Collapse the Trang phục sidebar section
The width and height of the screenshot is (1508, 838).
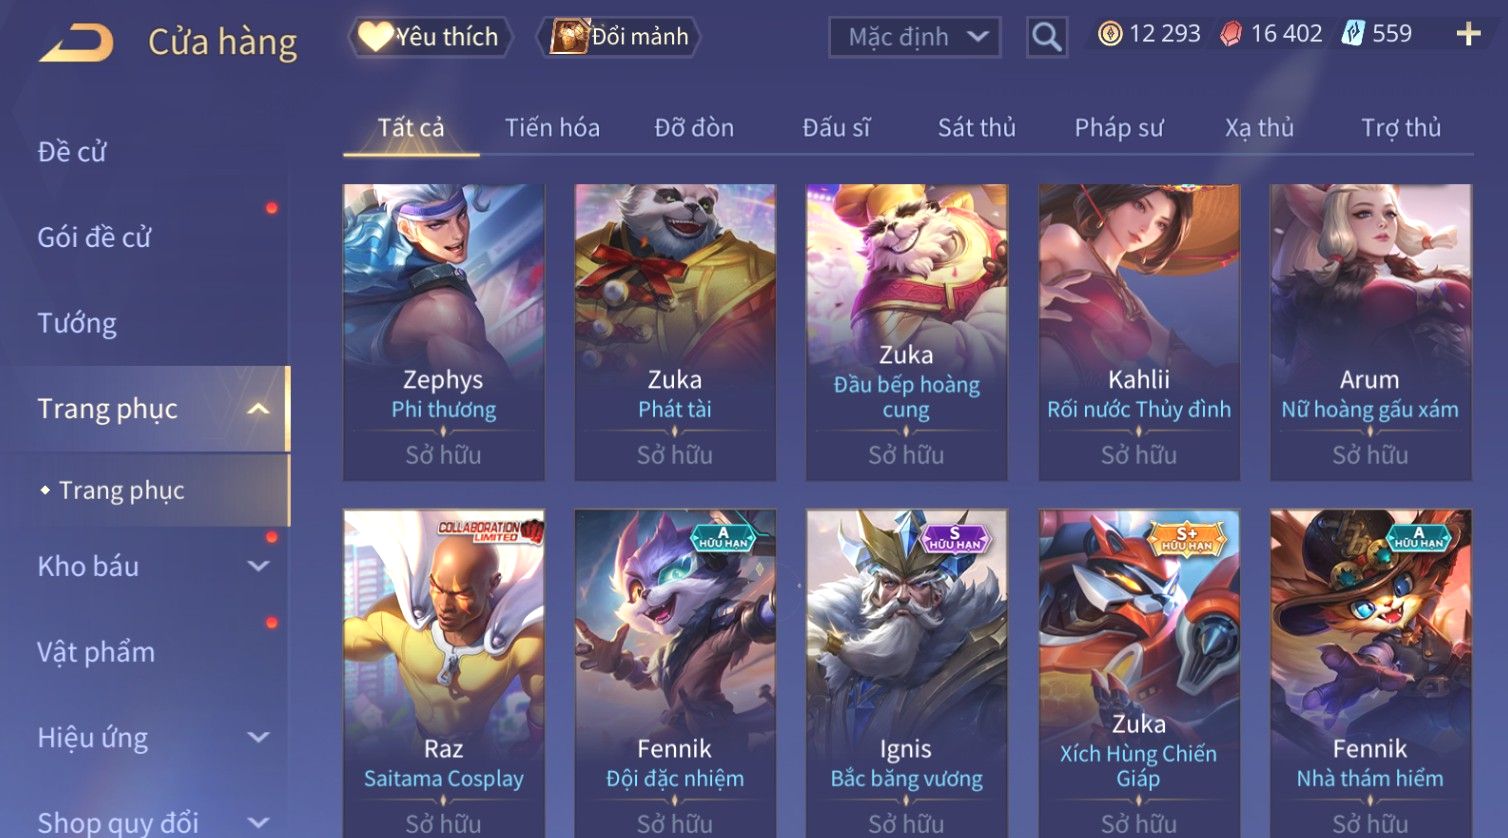[258, 409]
